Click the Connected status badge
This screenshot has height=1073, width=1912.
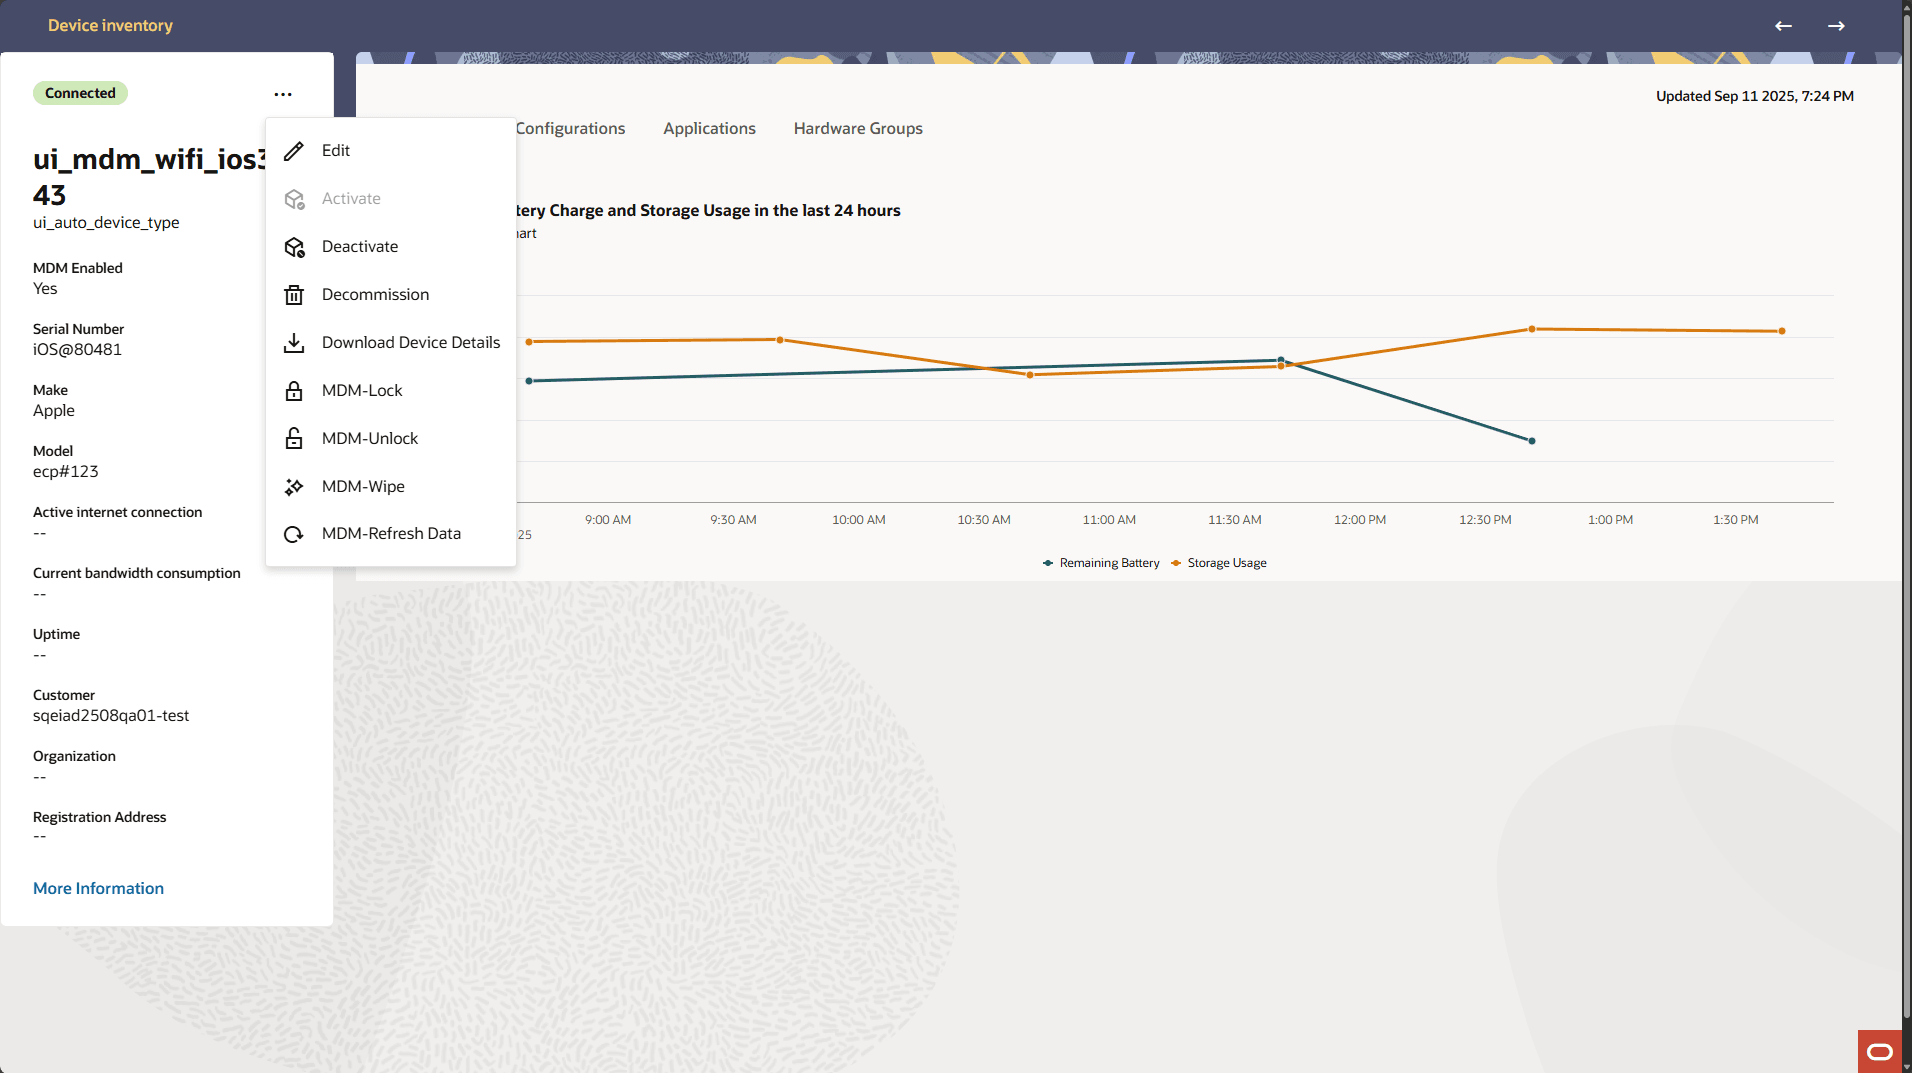point(80,92)
